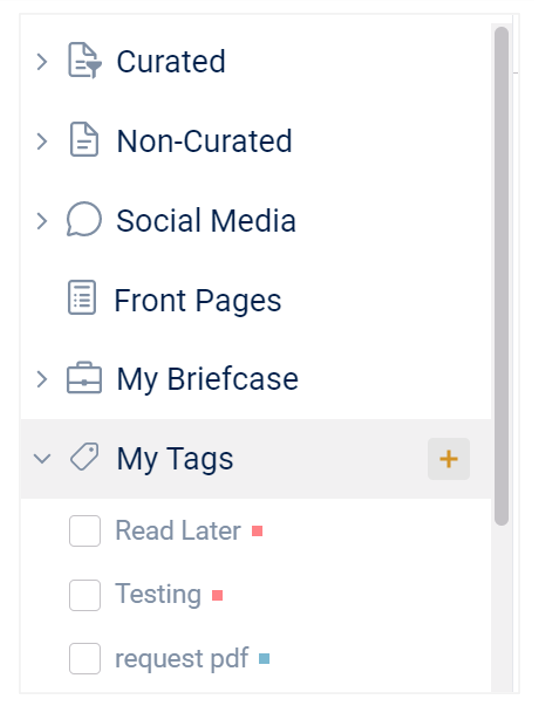Tick the Read Later checkbox
This screenshot has width=534, height=710.
pos(85,531)
